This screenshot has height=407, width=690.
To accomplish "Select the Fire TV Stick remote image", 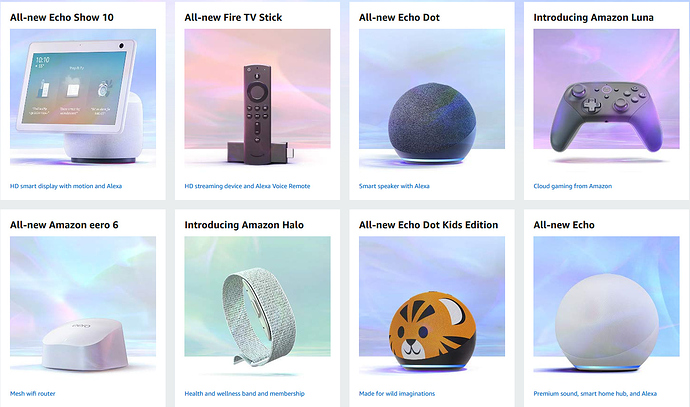I will tap(257, 99).
